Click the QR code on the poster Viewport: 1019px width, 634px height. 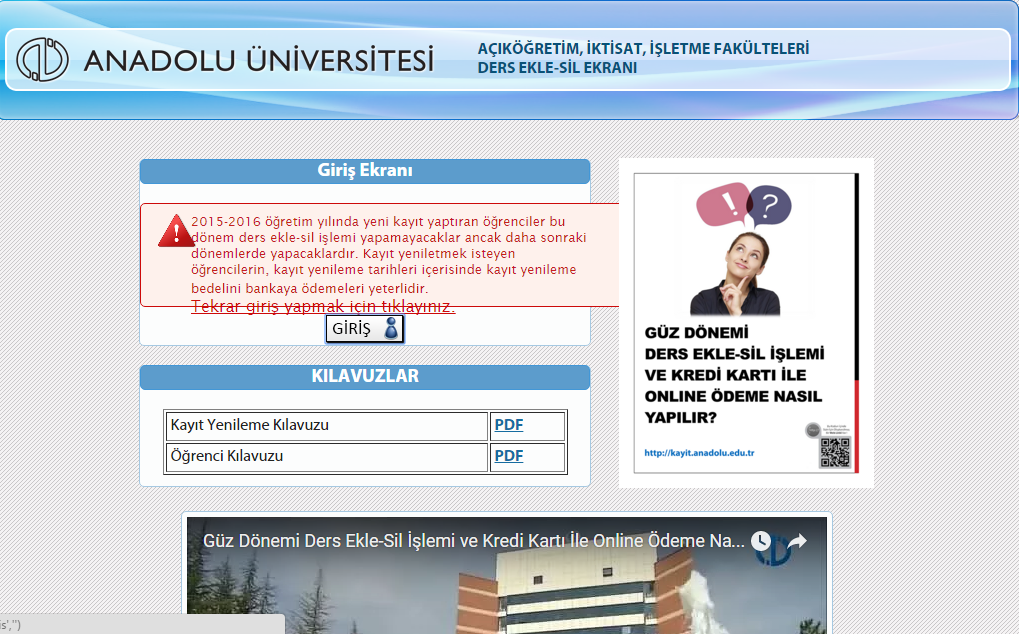pos(835,452)
